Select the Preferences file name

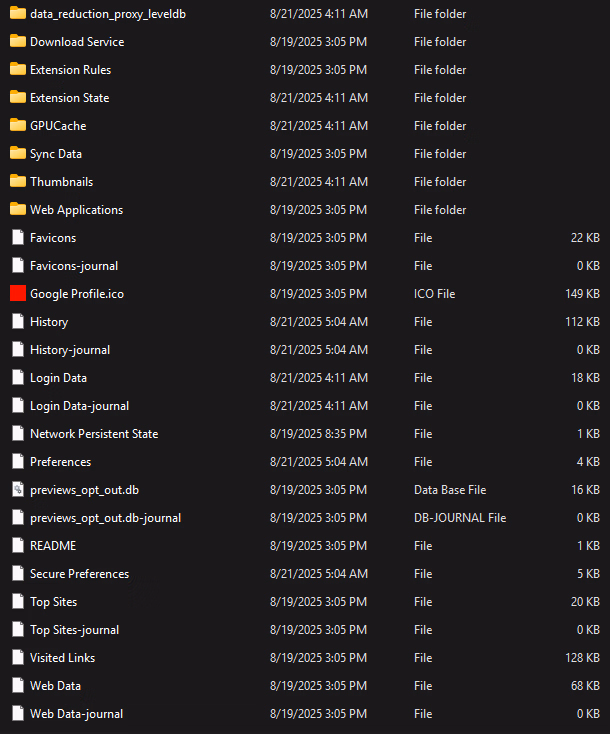60,462
